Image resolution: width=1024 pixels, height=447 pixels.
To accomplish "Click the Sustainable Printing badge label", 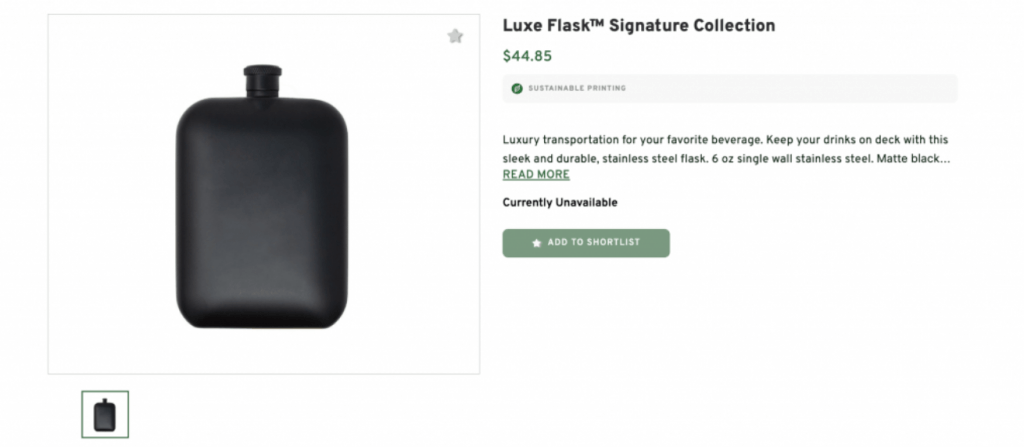I will click(x=577, y=88).
